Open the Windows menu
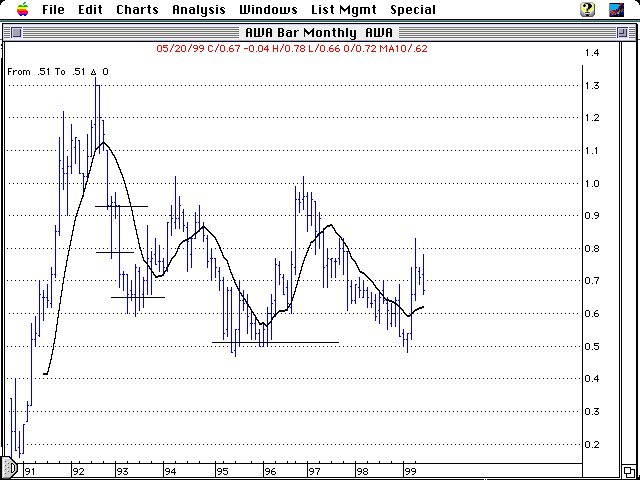Screen dimensions: 640x480 (268, 9)
